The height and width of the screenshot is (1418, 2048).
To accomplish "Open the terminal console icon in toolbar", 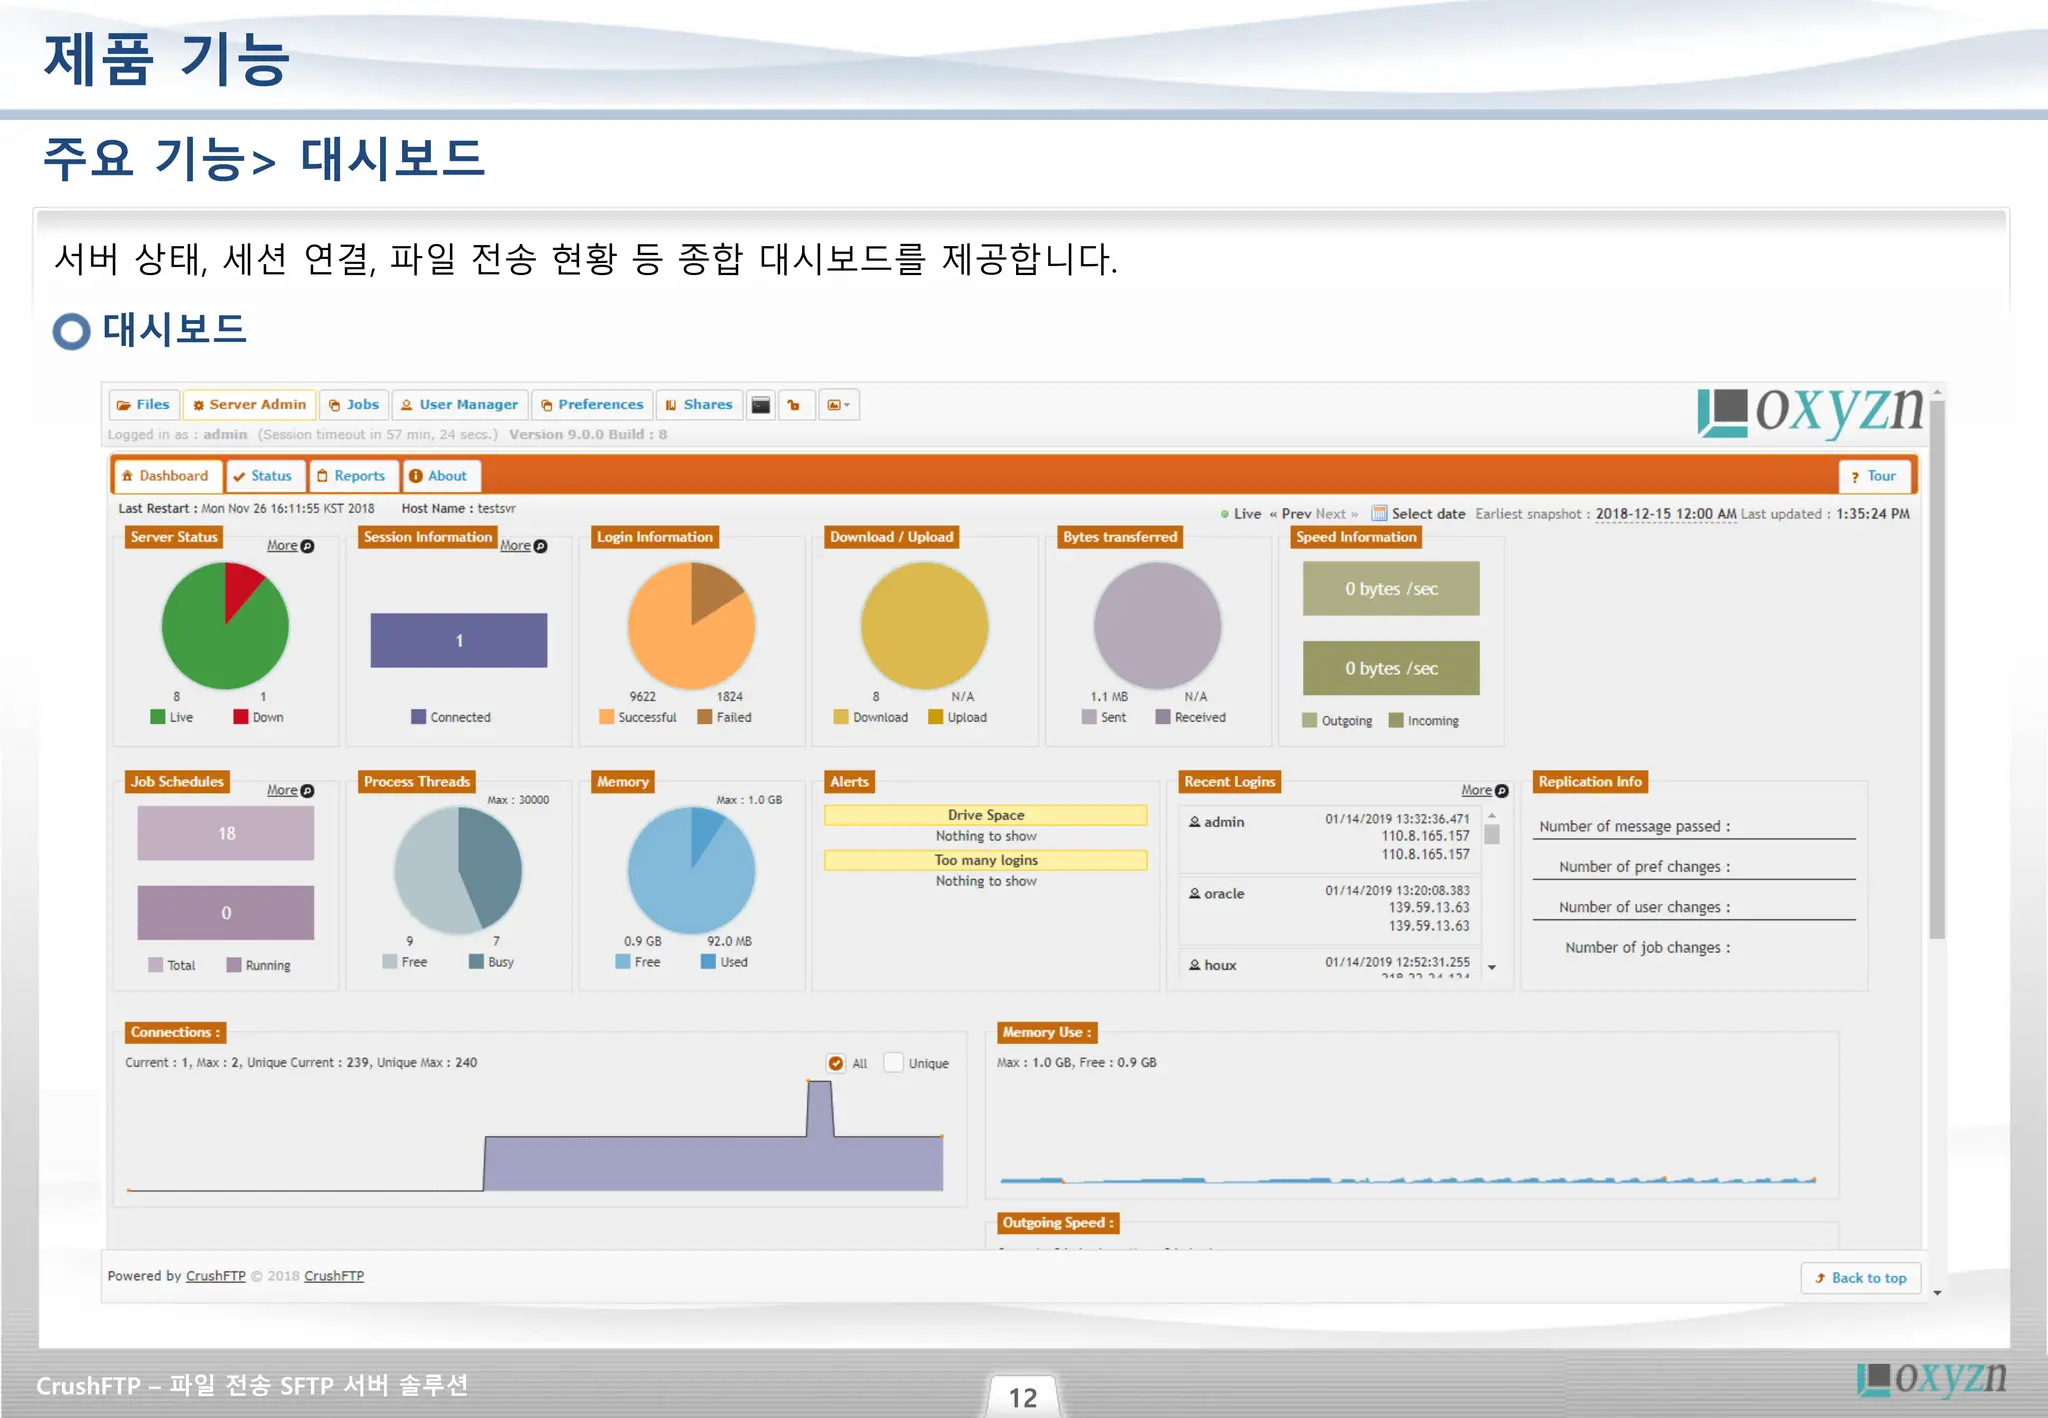I will tap(761, 405).
